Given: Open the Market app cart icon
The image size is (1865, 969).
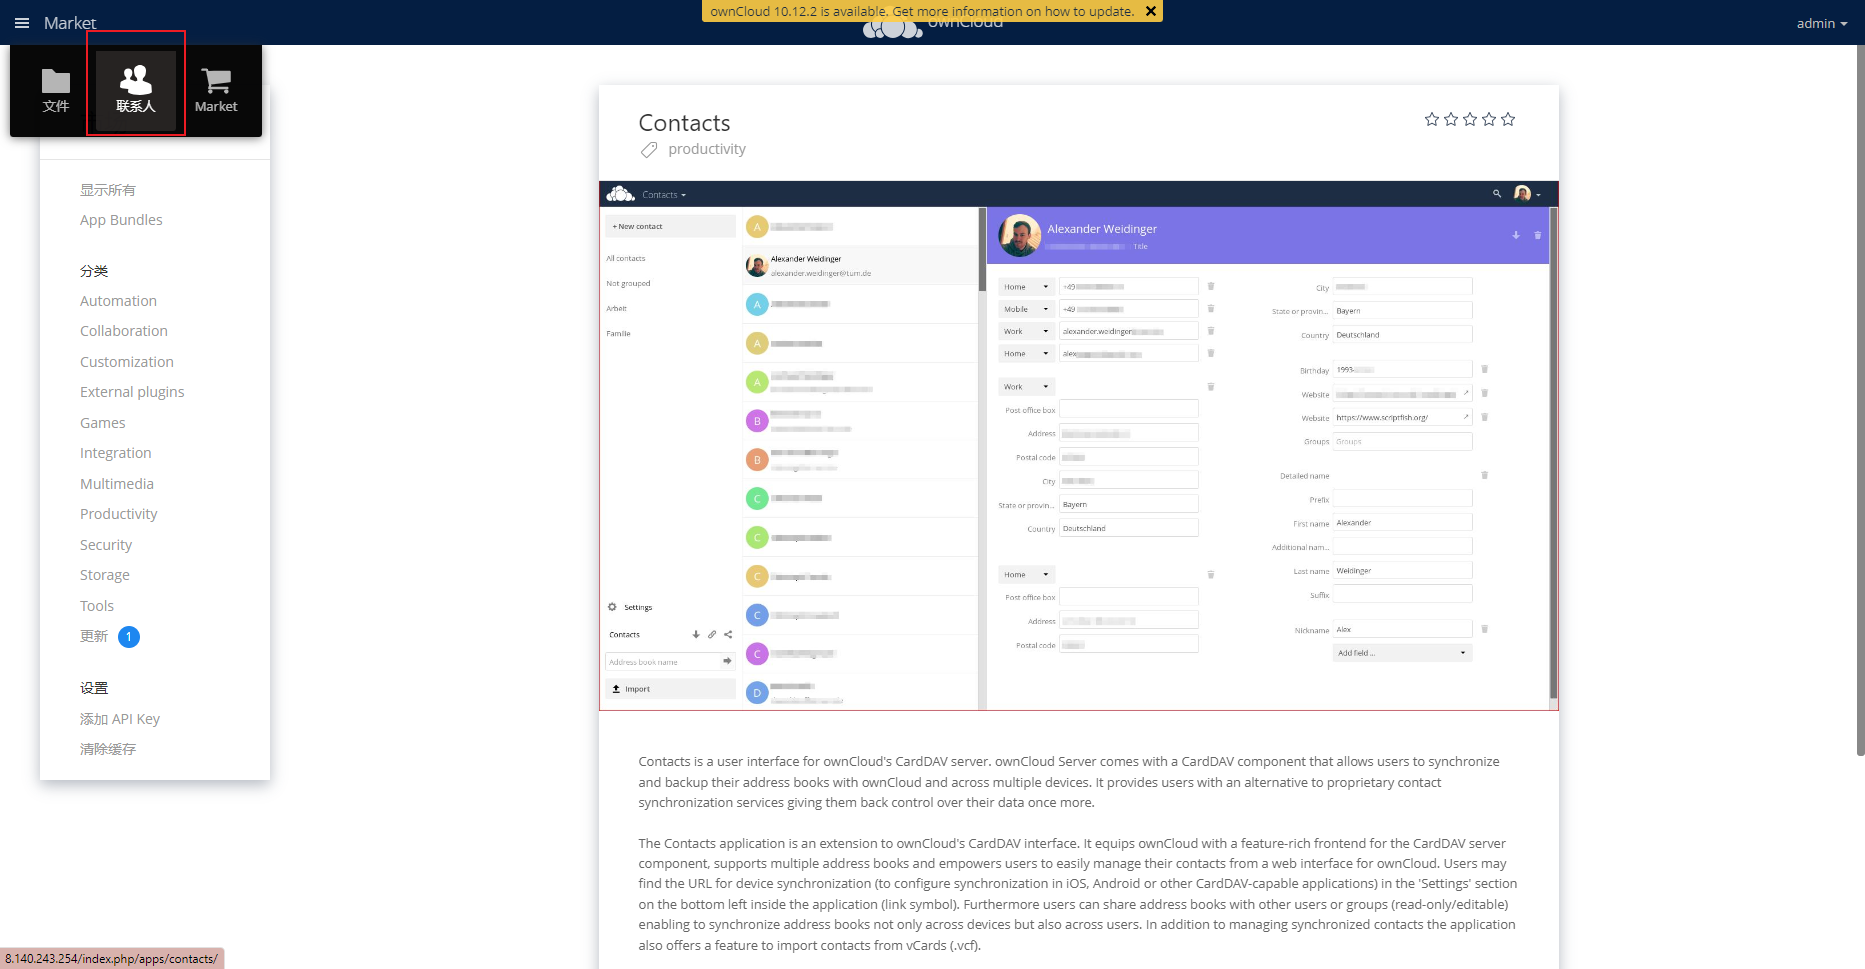Looking at the screenshot, I should 216,90.
